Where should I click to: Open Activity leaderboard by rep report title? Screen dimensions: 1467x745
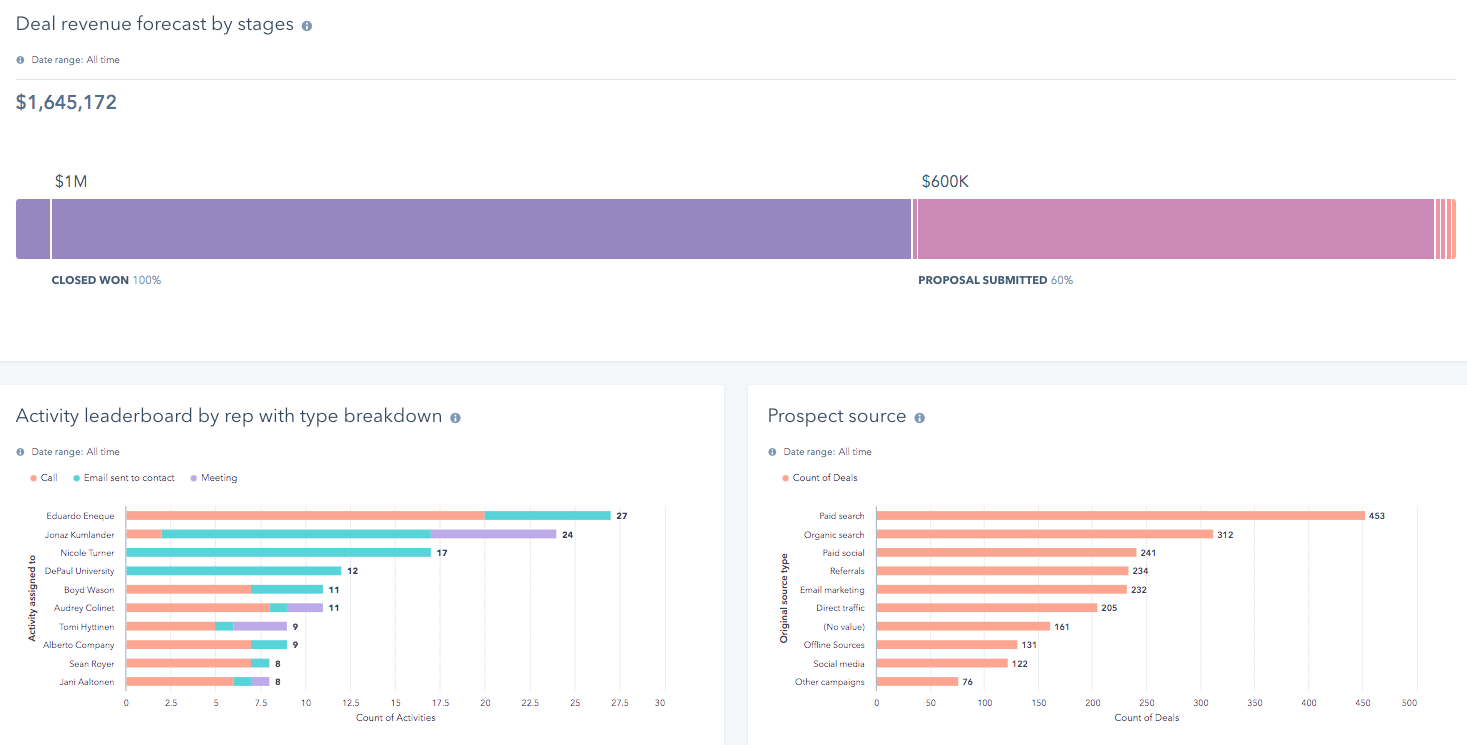click(229, 416)
